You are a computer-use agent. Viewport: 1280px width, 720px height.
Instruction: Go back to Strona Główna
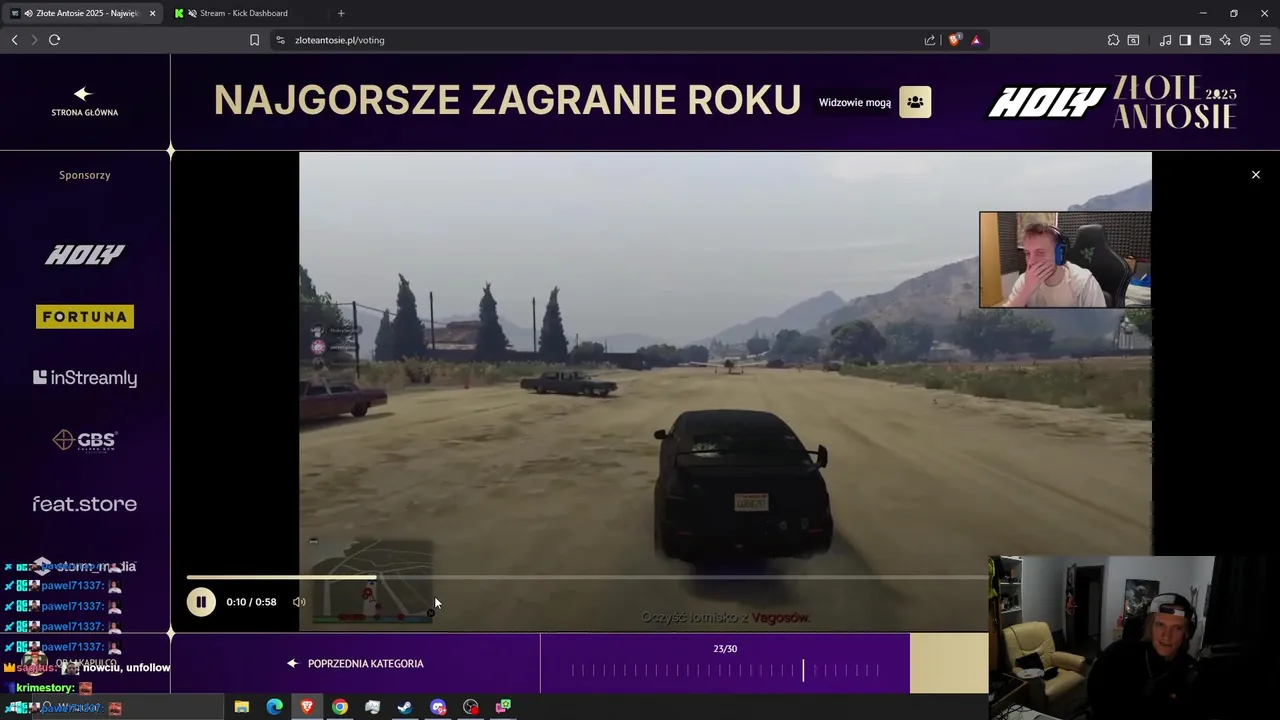pos(84,101)
